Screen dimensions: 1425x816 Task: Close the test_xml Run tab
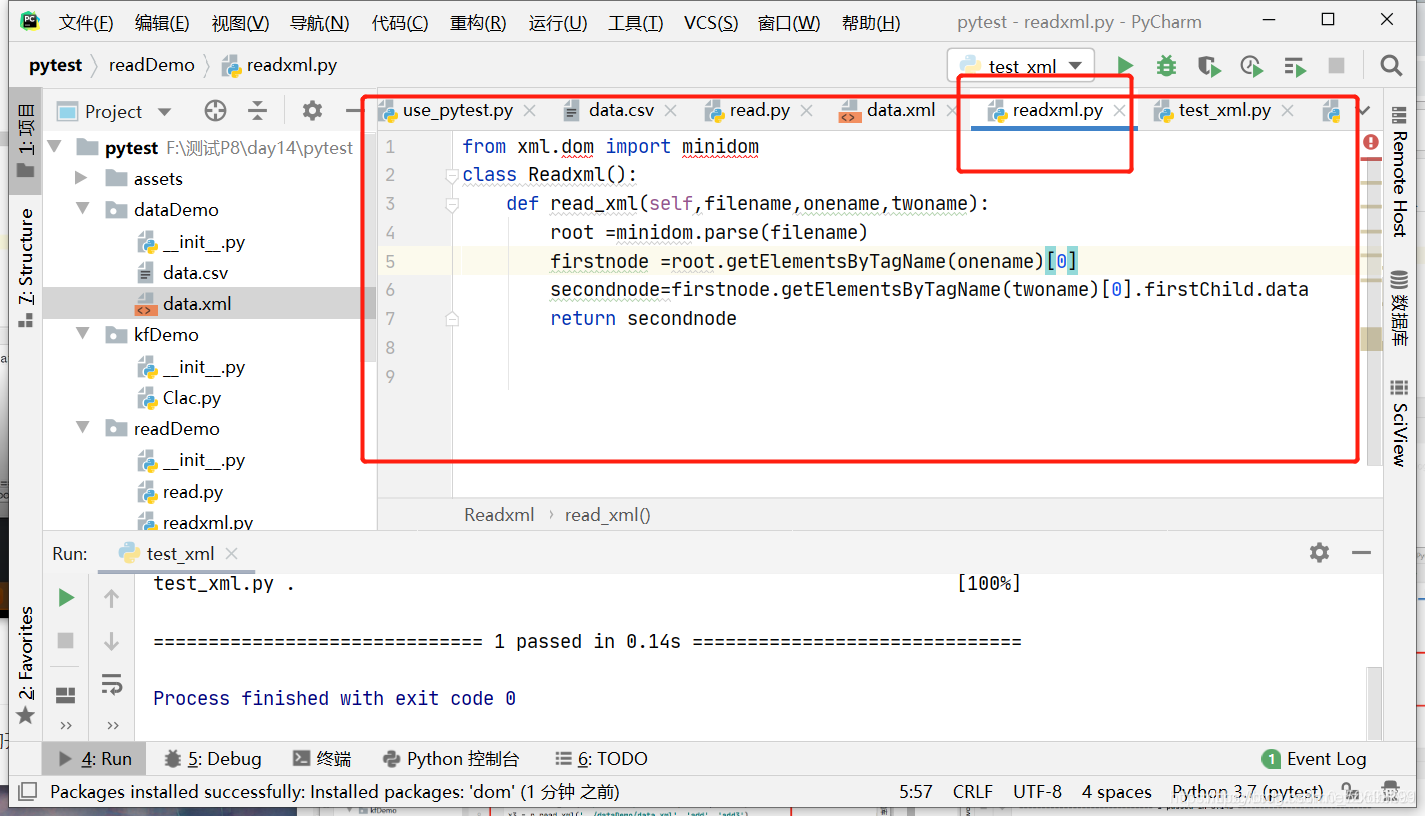tap(232, 554)
